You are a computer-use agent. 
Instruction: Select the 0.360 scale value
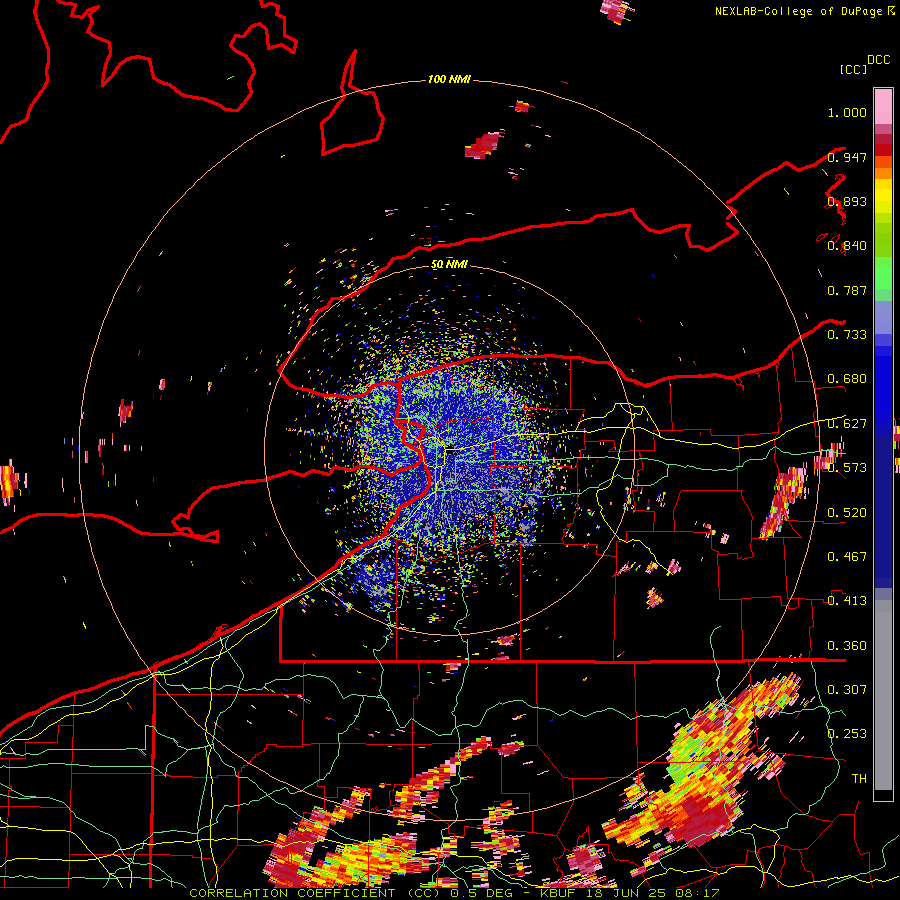[847, 646]
